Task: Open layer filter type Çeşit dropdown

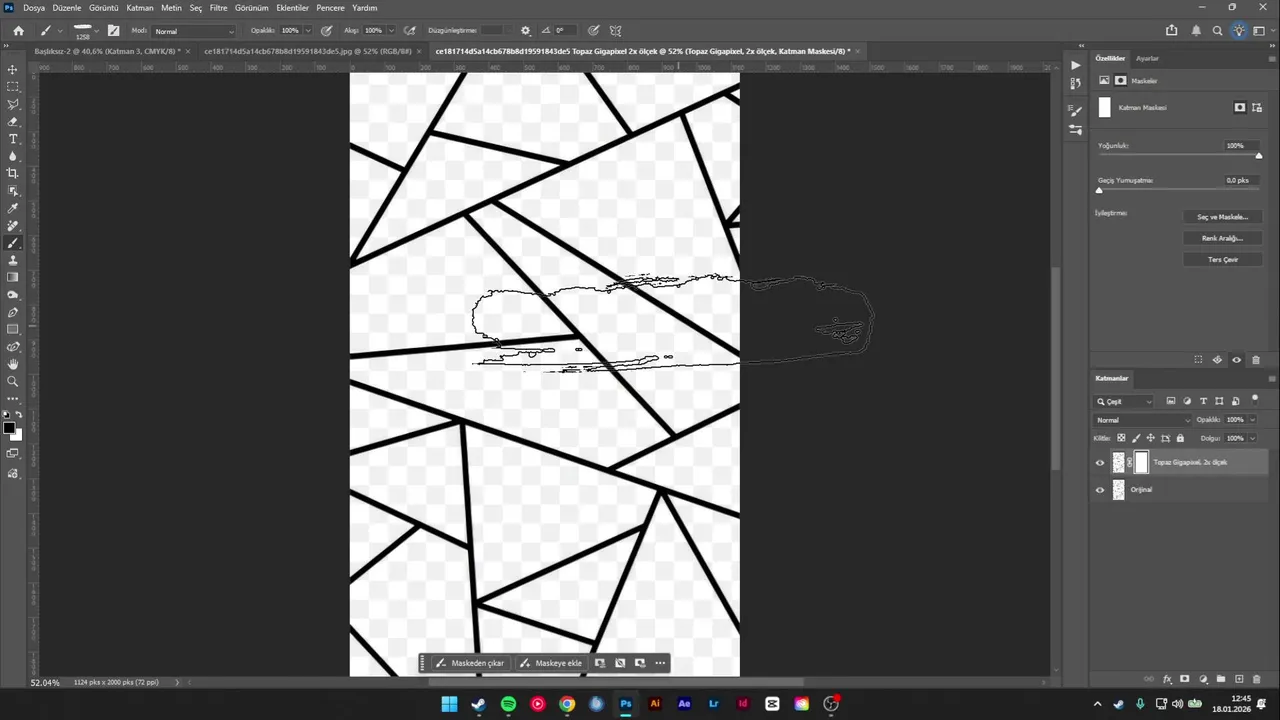Action: pos(1125,401)
